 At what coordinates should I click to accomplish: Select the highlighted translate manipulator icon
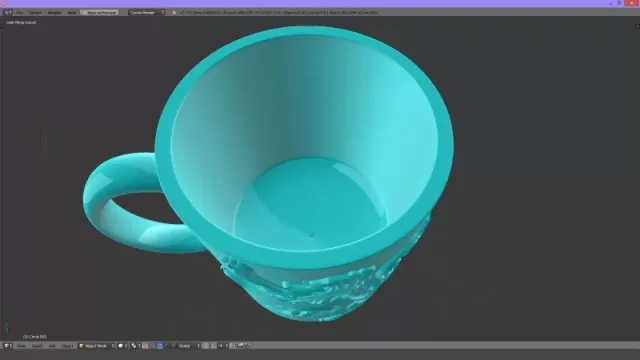(160, 346)
